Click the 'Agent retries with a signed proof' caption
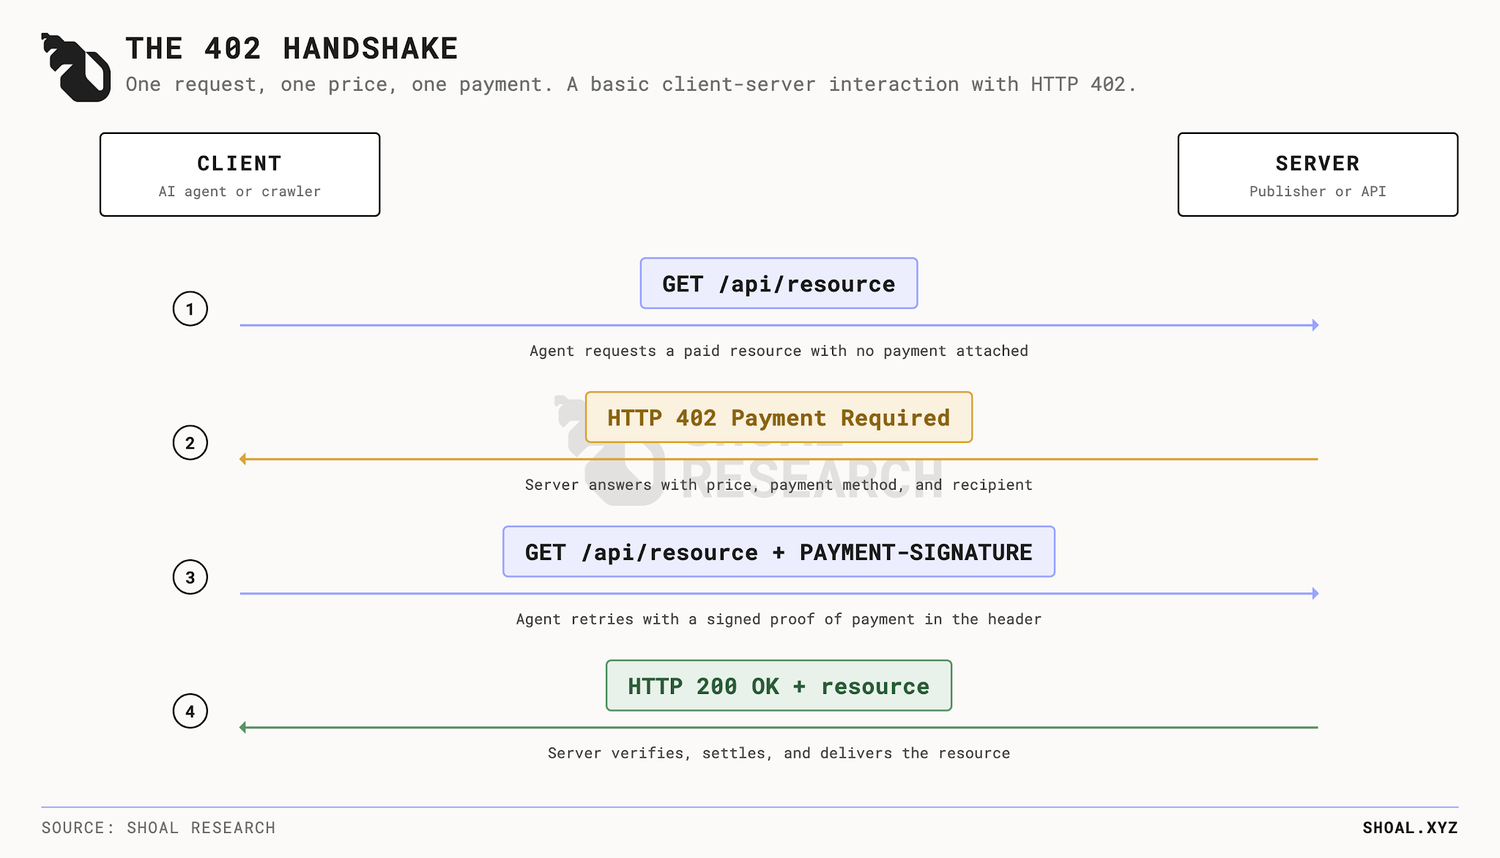Viewport: 1500px width, 858px height. pyautogui.click(x=779, y=619)
